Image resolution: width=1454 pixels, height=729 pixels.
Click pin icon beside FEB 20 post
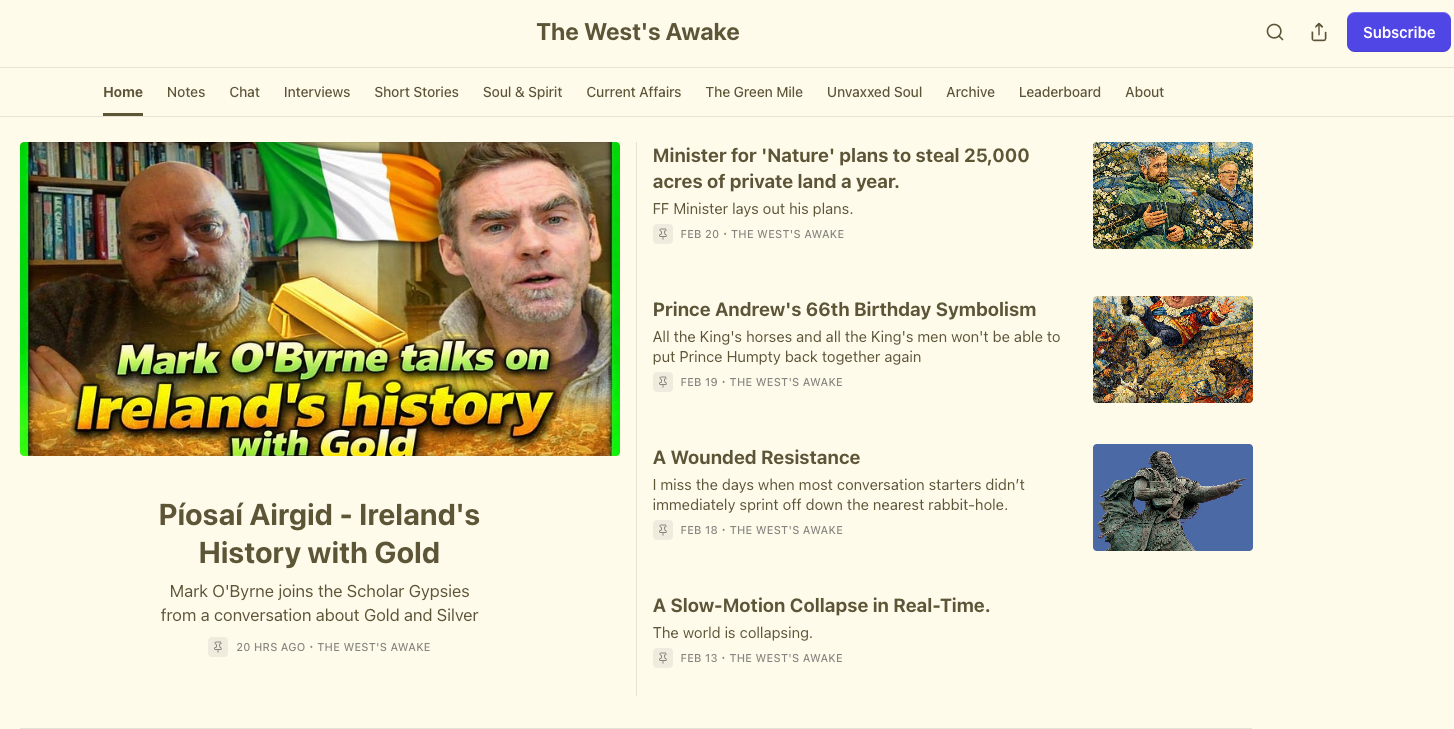(663, 234)
